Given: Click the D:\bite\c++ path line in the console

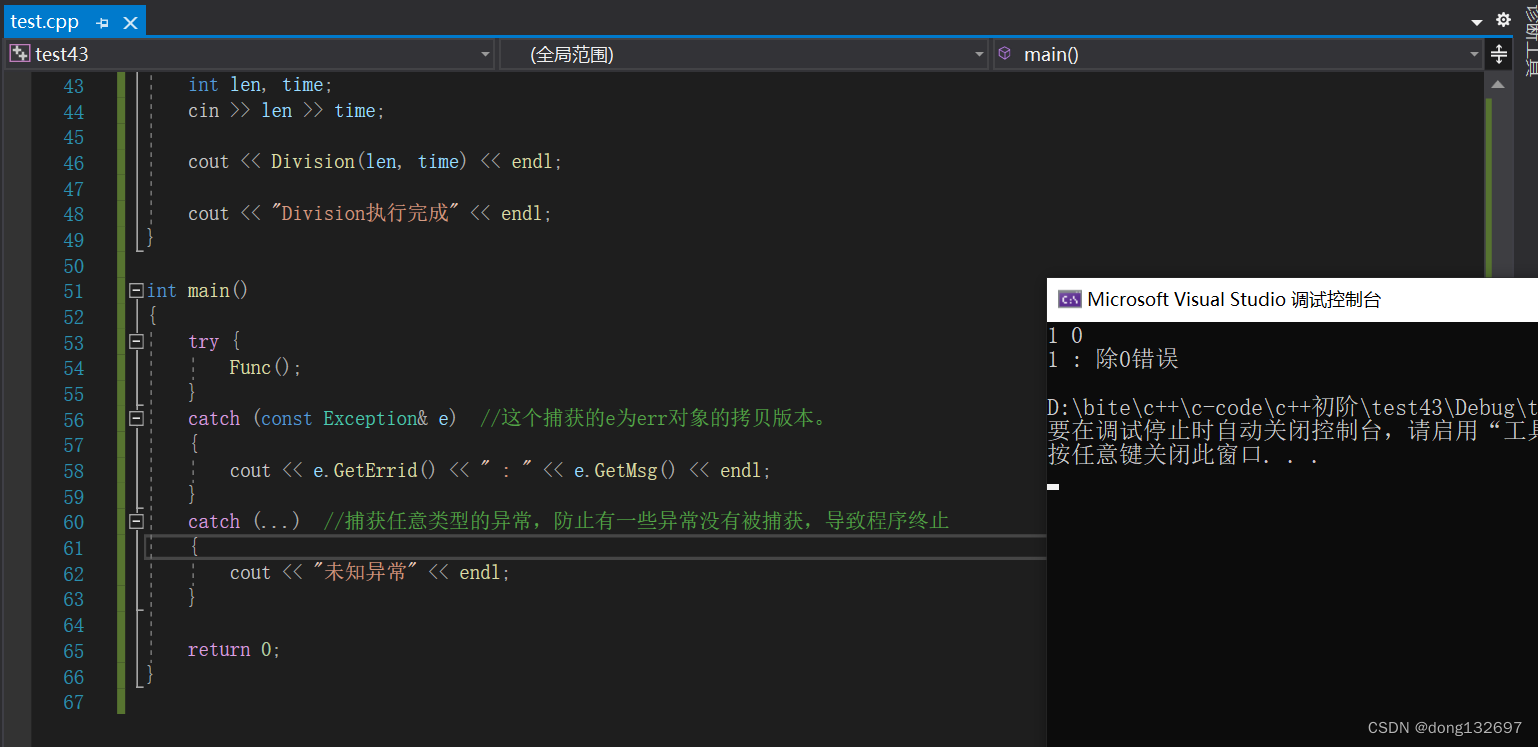Looking at the screenshot, I should click(x=1292, y=408).
